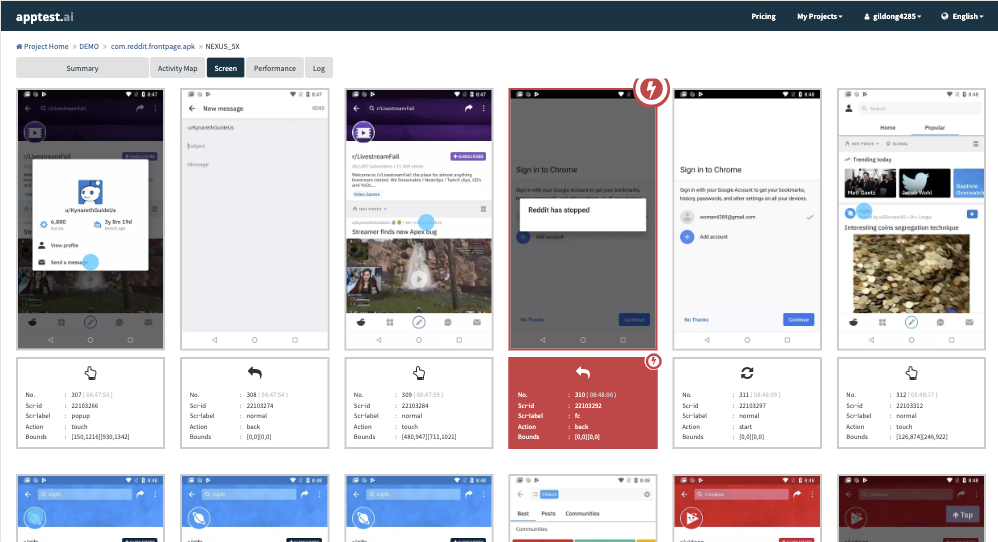Open screenshot of step 307 popup
The height and width of the screenshot is (542, 998).
(90, 219)
